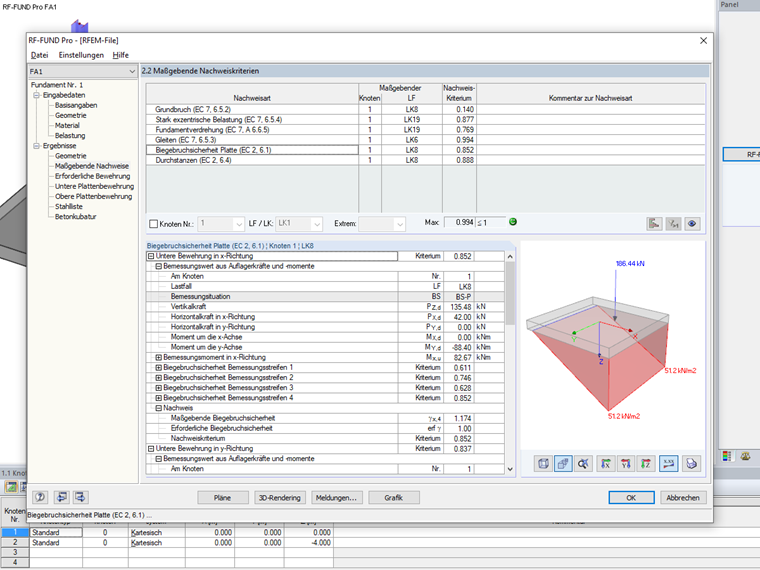Screen dimensions: 760x570
Task: Switch to view along the Y axis
Action: coord(626,463)
